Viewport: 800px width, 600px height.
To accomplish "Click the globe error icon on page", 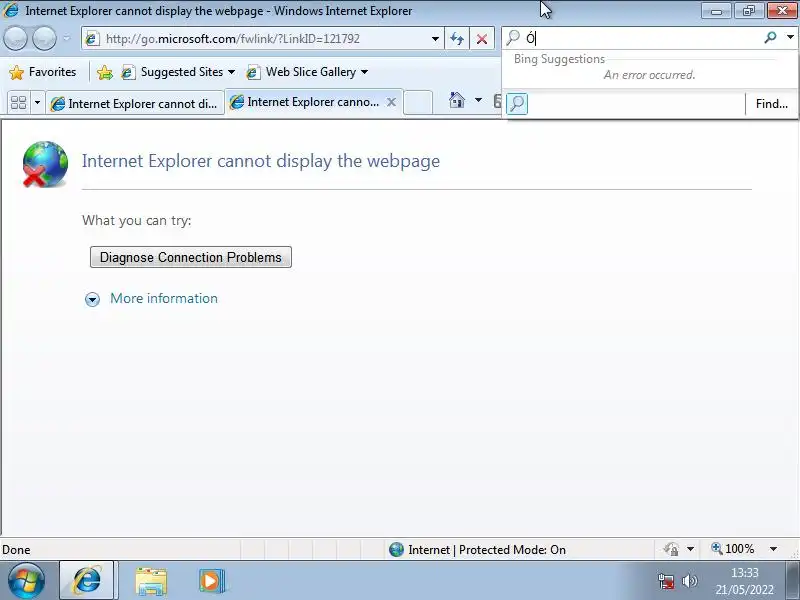I will tap(45, 164).
